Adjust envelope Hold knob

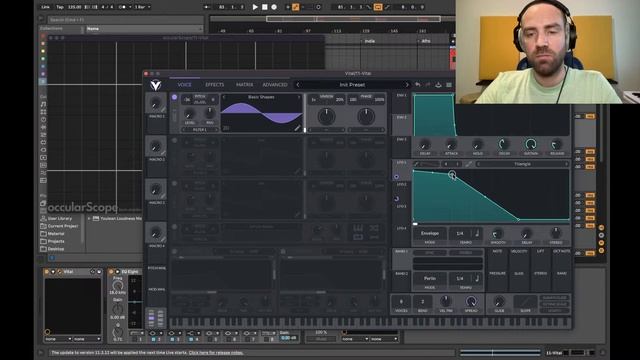point(478,144)
